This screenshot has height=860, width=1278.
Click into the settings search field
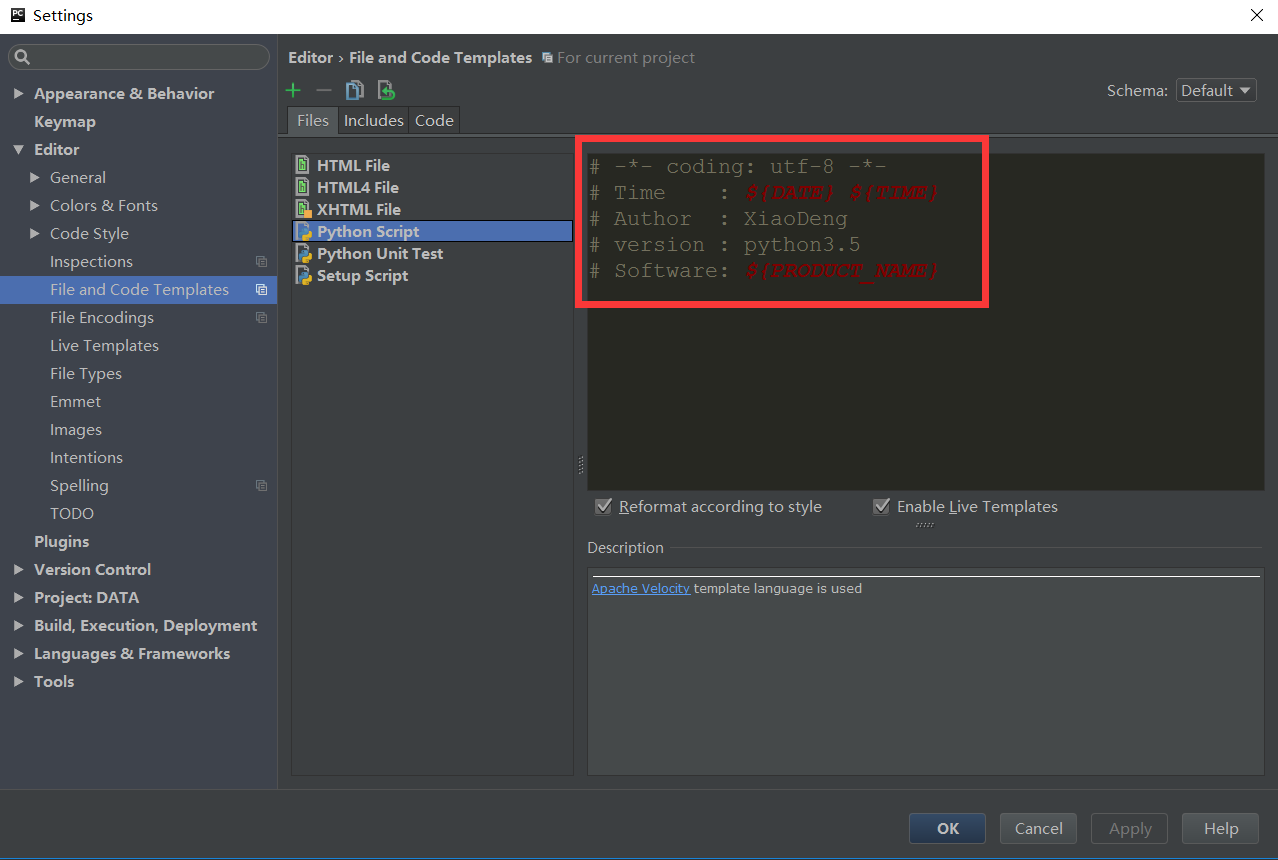point(139,57)
